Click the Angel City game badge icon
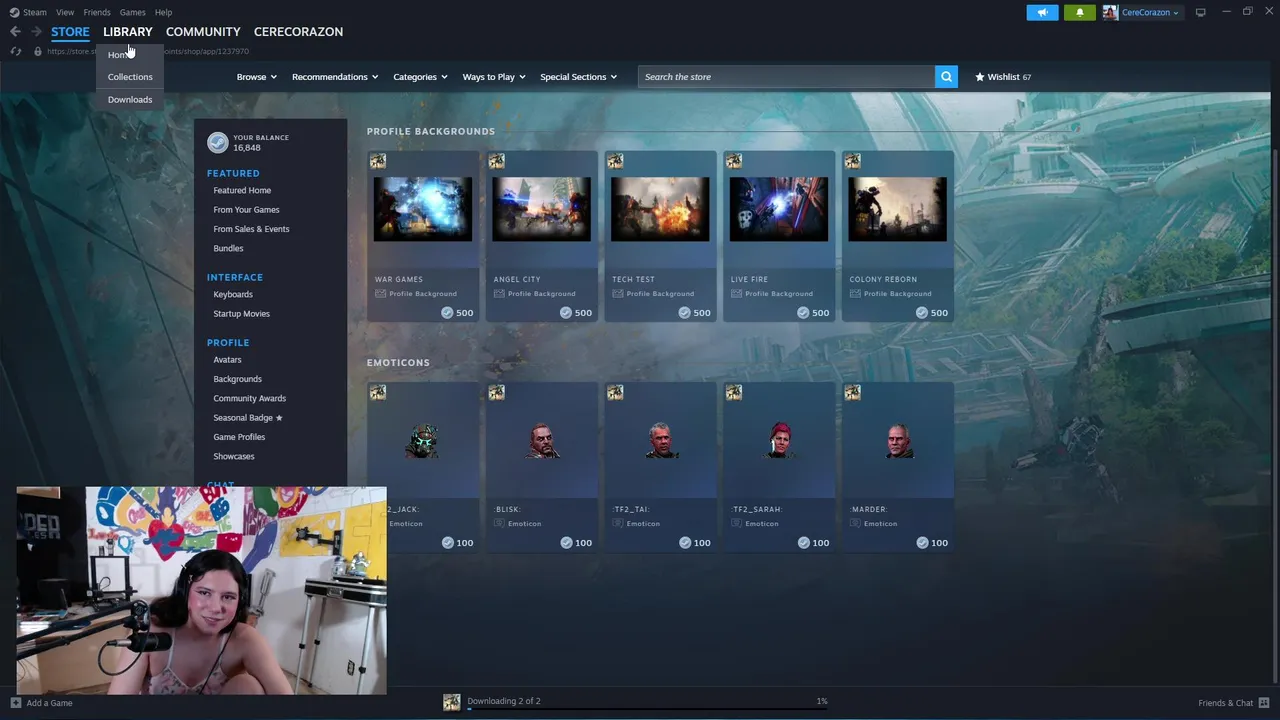 497,161
